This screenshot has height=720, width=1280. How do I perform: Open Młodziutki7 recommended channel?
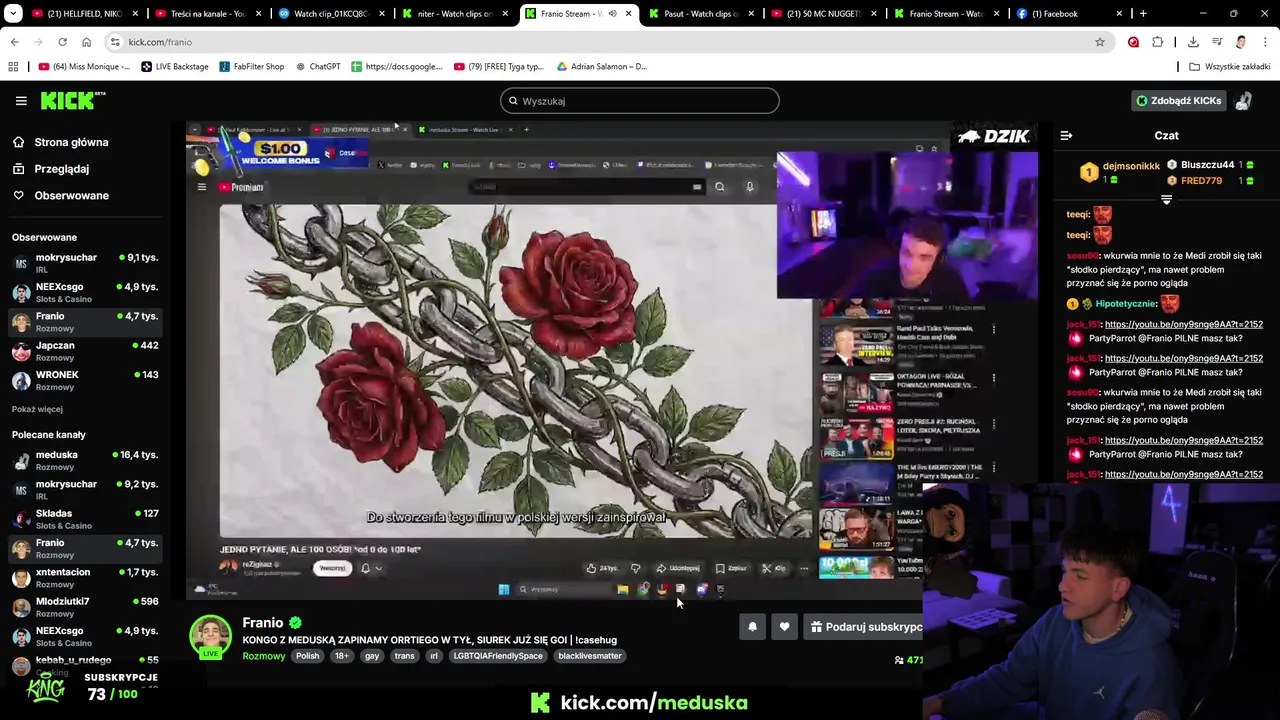[85, 606]
